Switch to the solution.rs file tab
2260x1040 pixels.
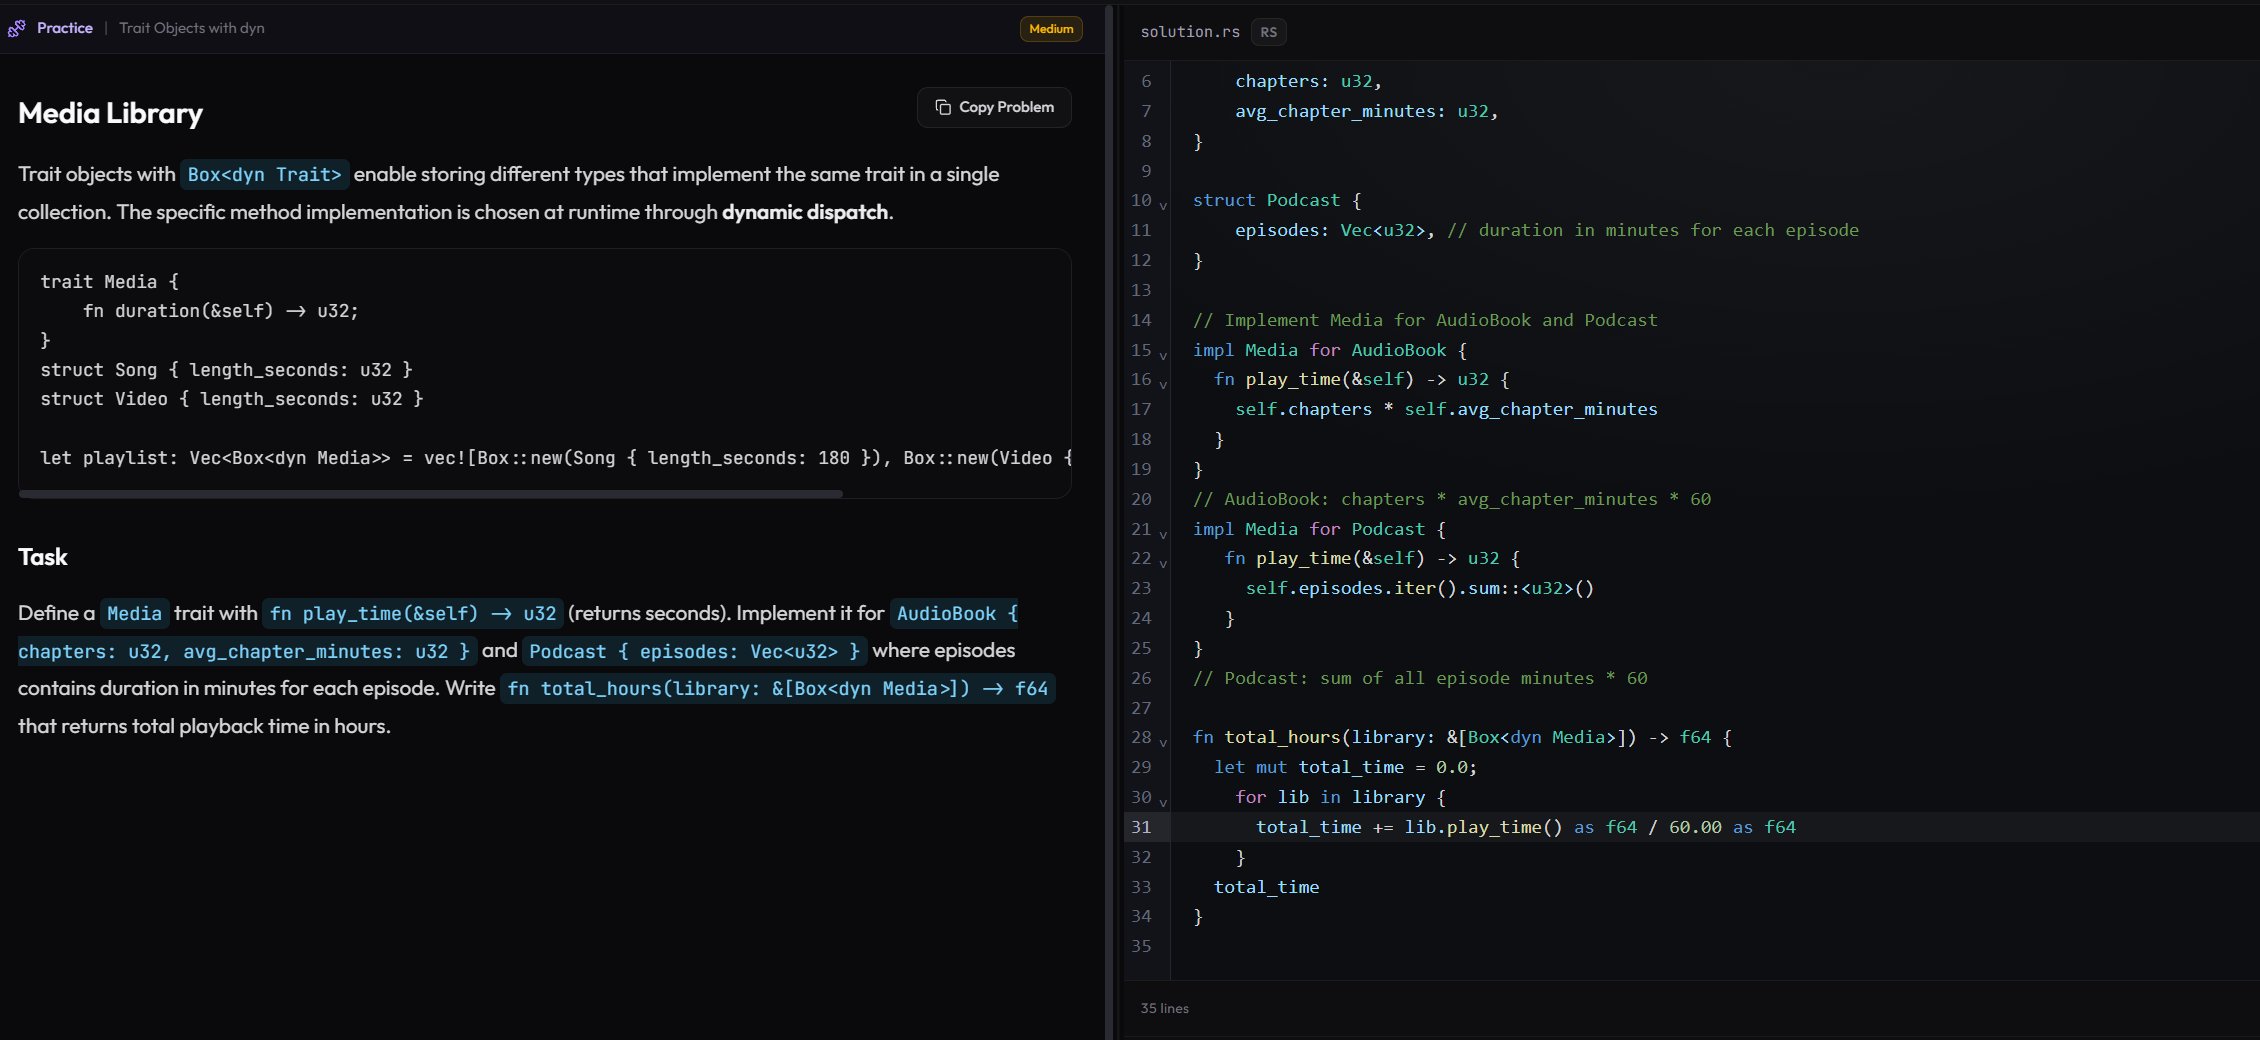1189,32
